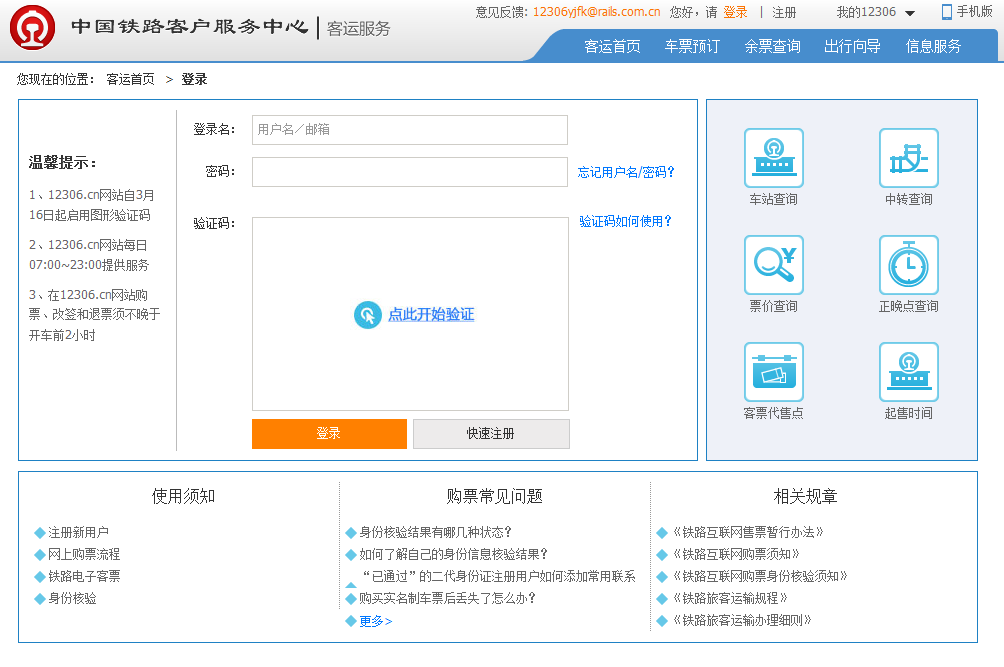Open the 车站查询 station query icon
Viewport: 1004px width, 667px height.
point(773,158)
